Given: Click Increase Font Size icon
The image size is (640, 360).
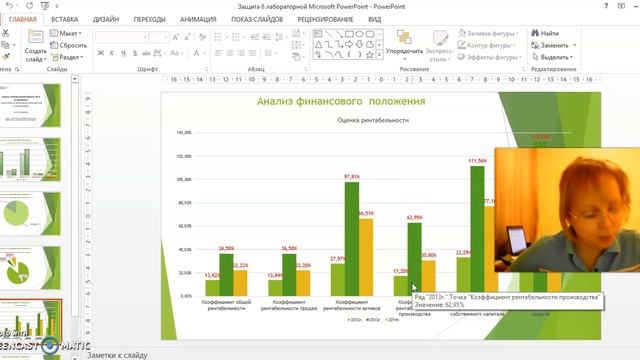Looking at the screenshot, I should tap(176, 38).
